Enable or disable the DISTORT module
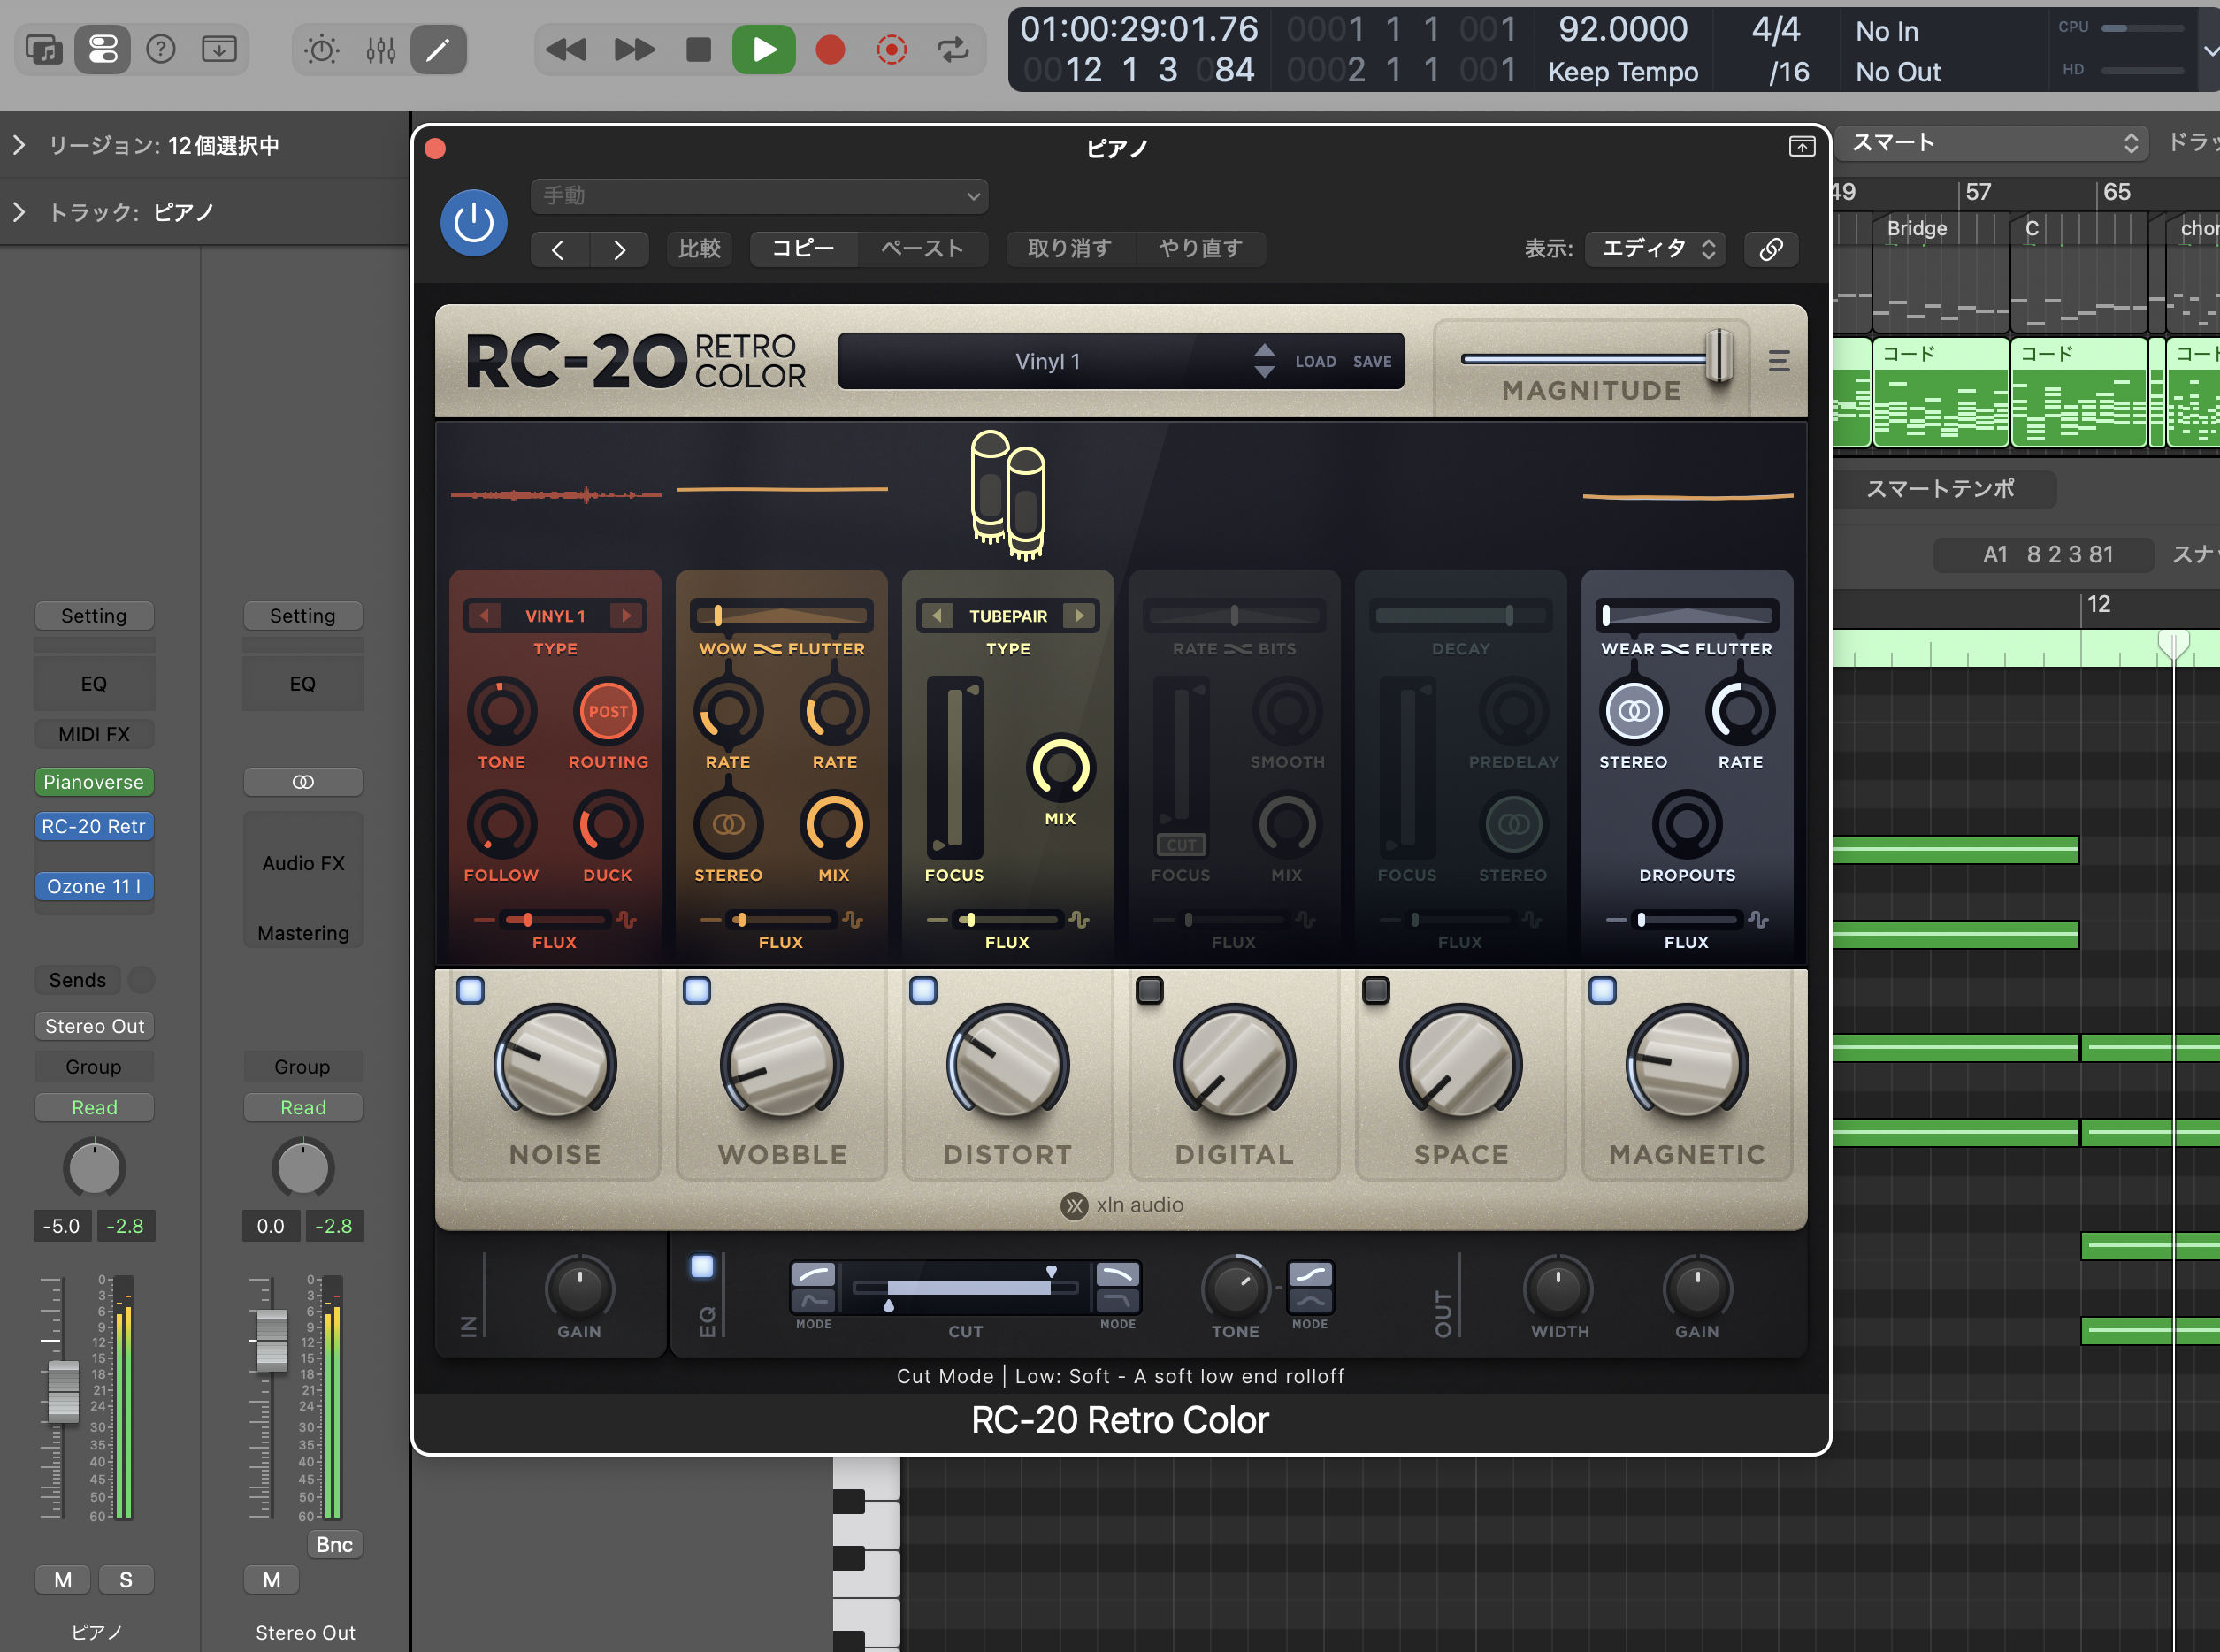 tap(923, 990)
